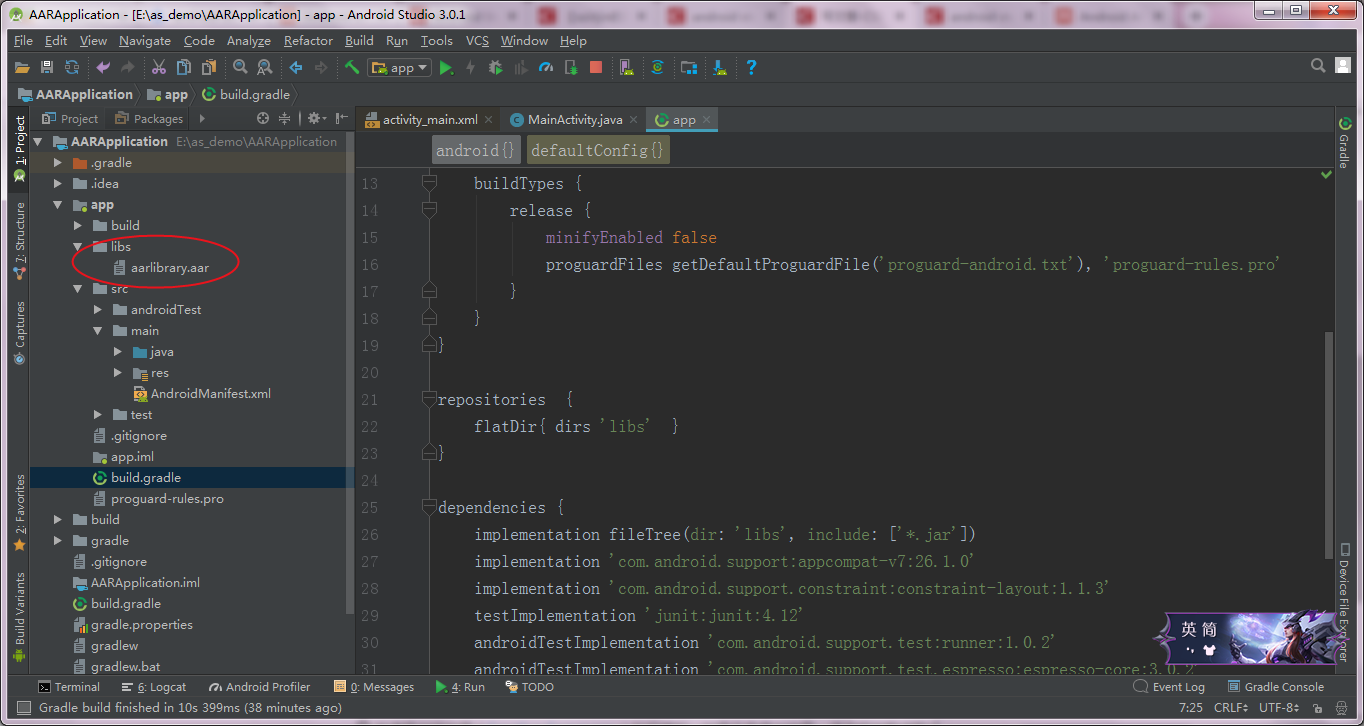
Task: Expand the build folder under app
Action: (x=77, y=225)
